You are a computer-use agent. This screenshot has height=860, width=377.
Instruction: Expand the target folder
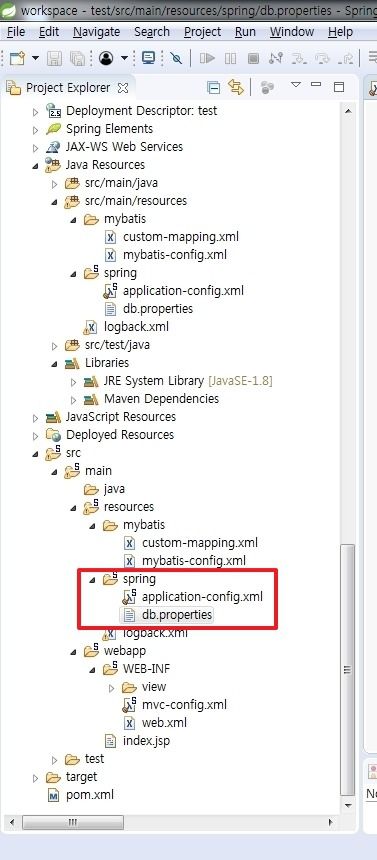(36, 777)
